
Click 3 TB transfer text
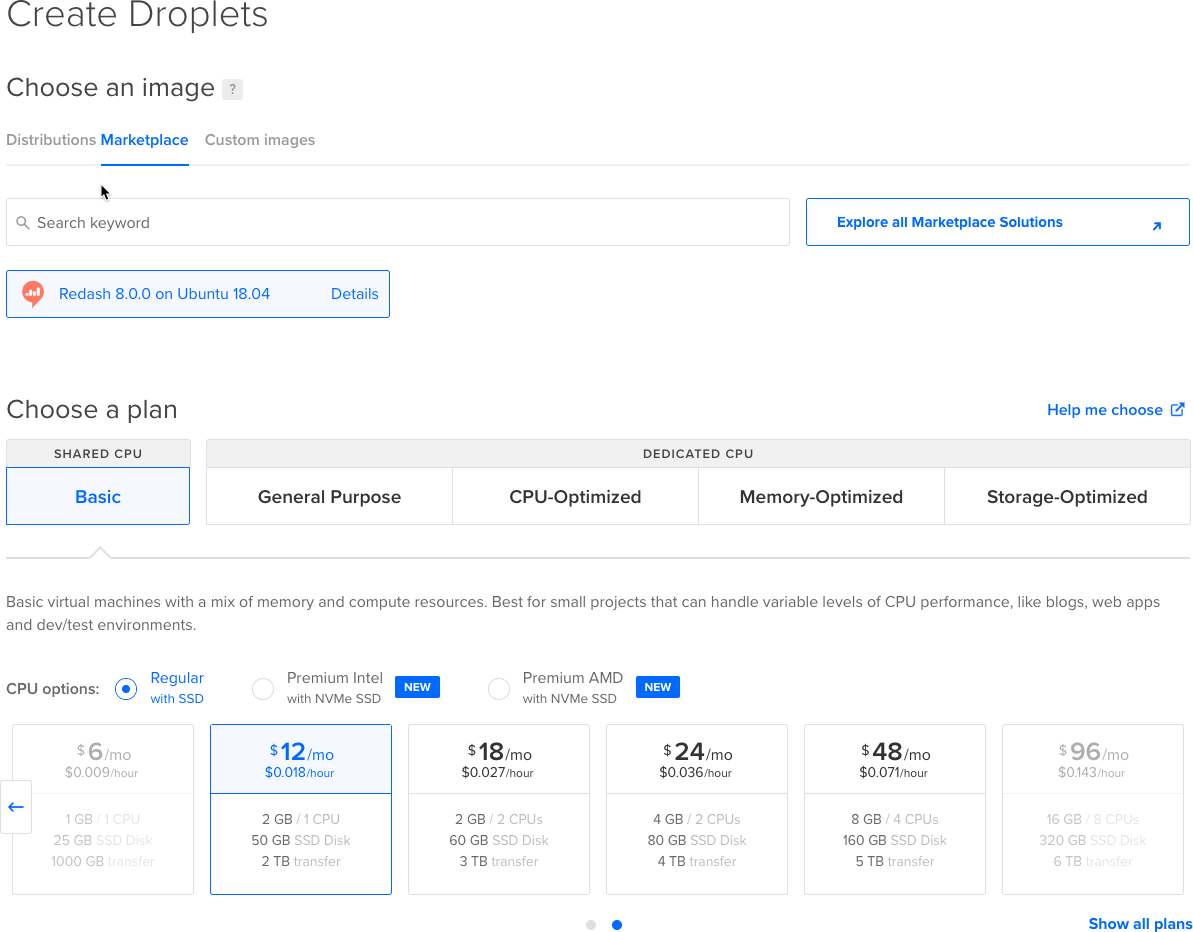pyautogui.click(x=499, y=861)
